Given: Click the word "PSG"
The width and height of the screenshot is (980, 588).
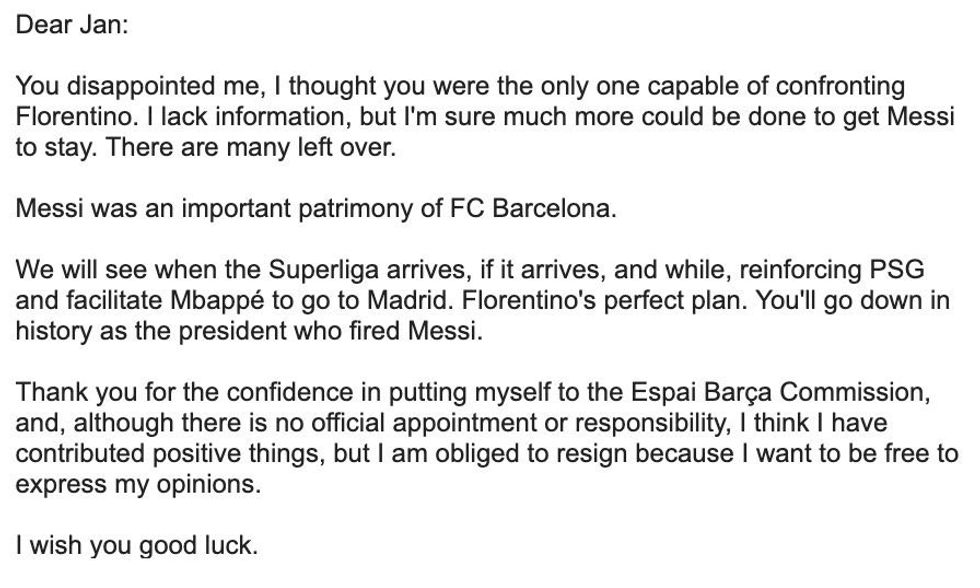Looking at the screenshot, I should point(898,270).
